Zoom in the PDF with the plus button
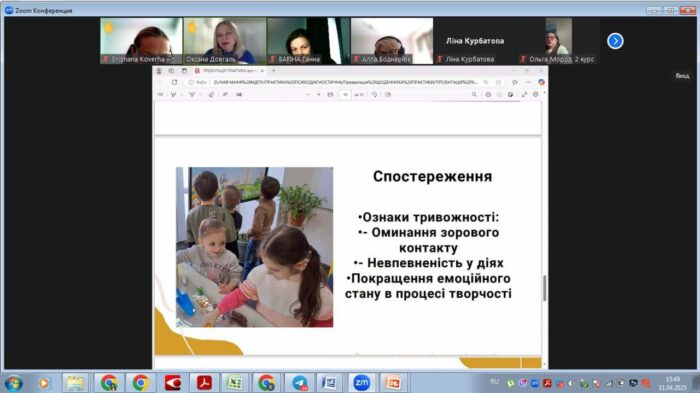 319,95
